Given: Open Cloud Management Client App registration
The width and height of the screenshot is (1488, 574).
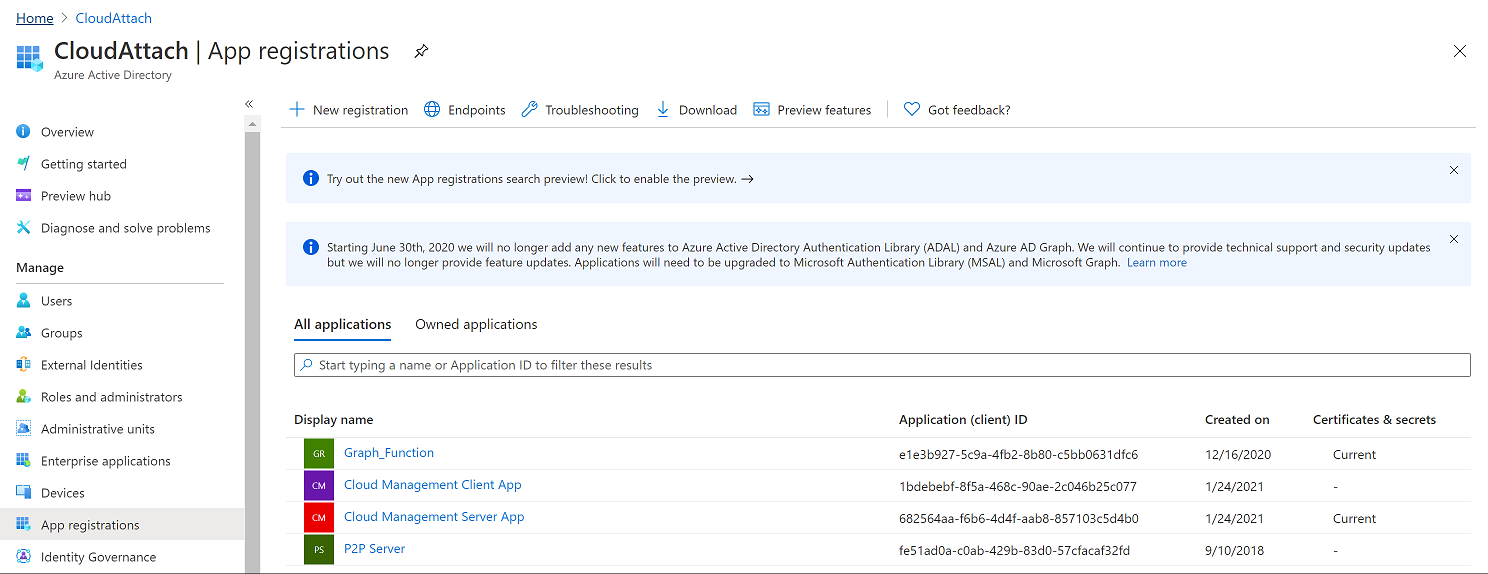Looking at the screenshot, I should tap(433, 485).
